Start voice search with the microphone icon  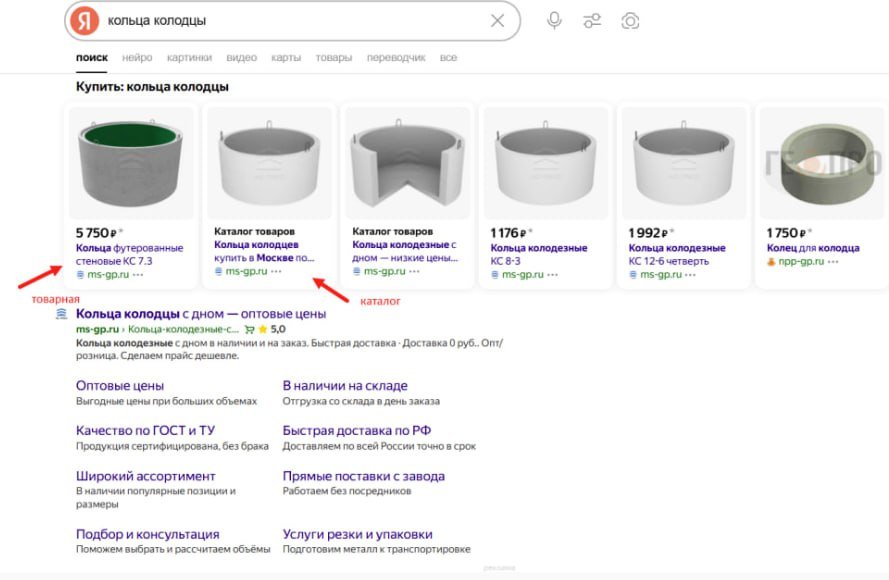tap(554, 21)
